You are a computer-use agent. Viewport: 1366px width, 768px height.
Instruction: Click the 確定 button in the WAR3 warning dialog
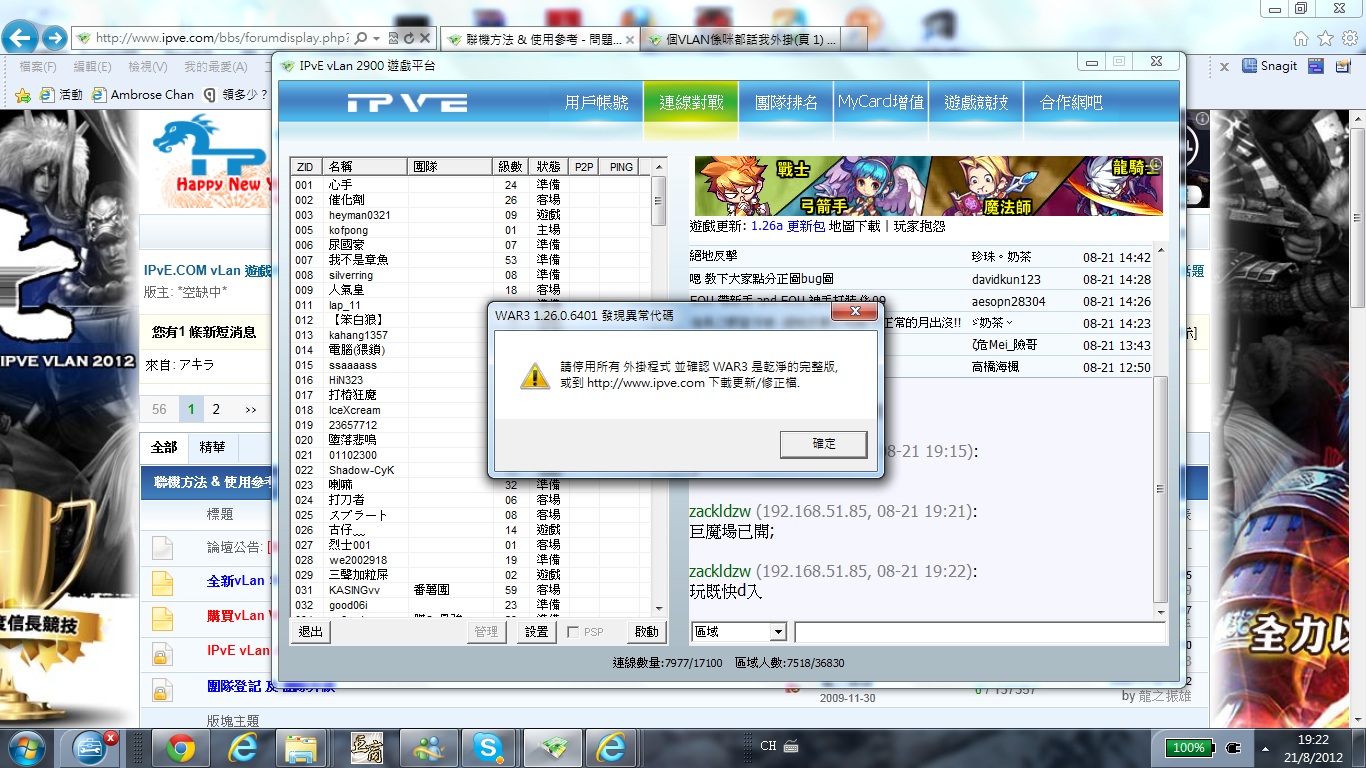tap(823, 444)
